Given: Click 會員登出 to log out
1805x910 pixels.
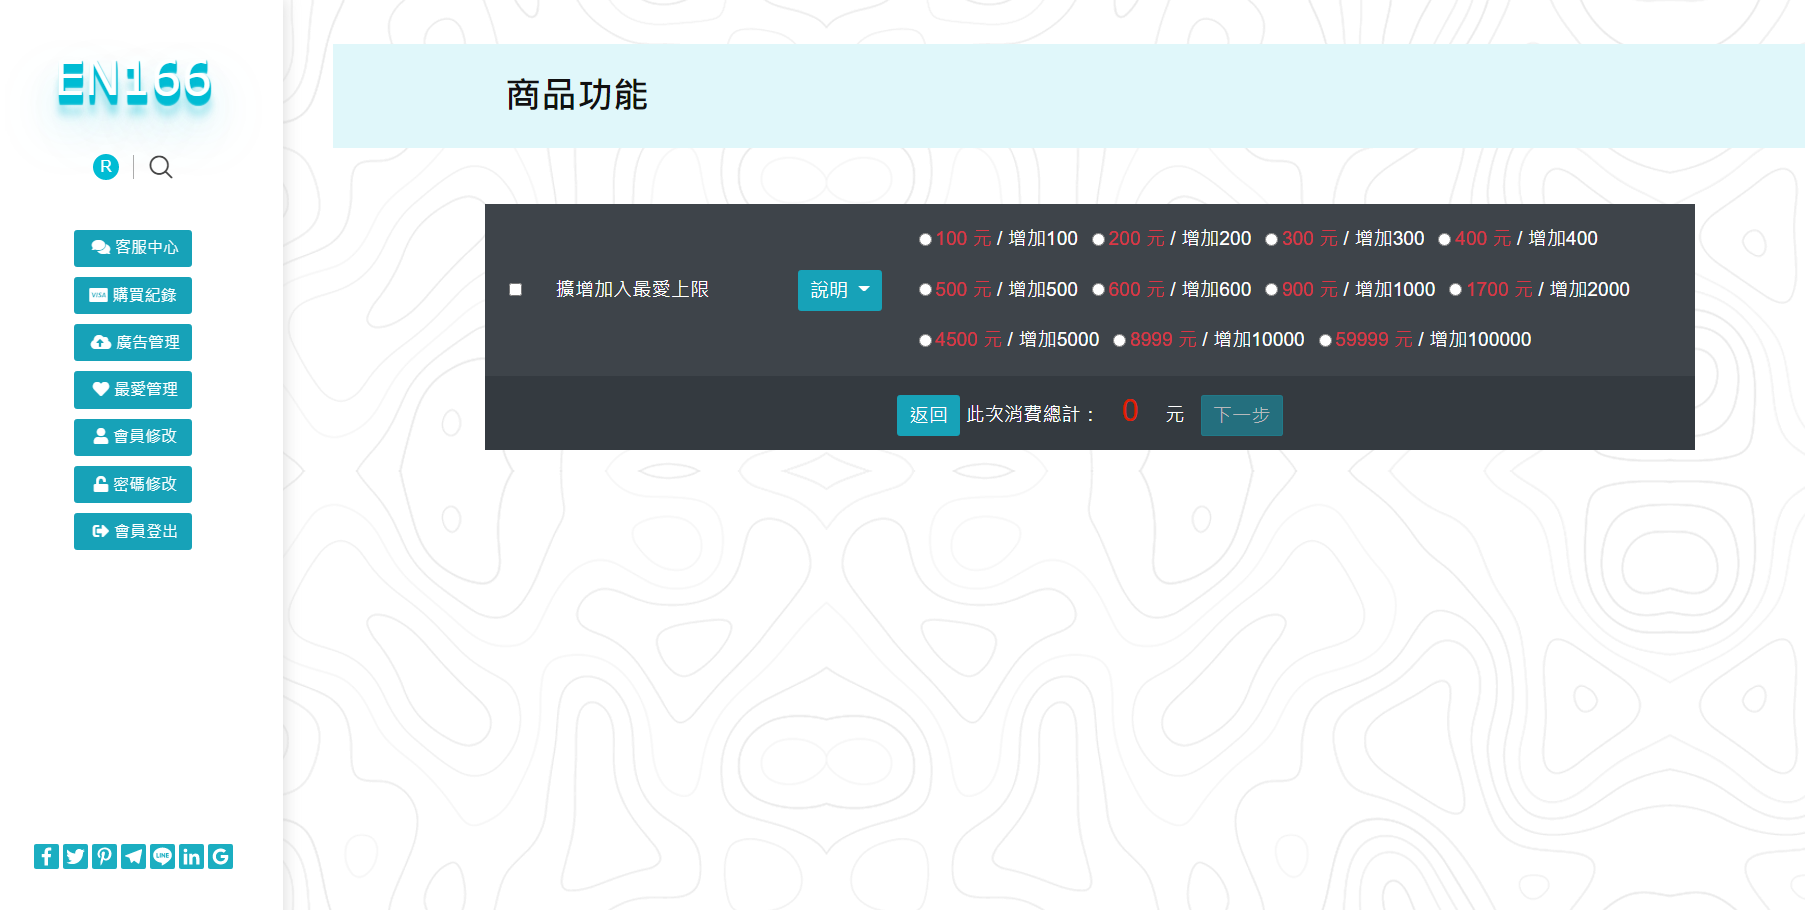Looking at the screenshot, I should (x=133, y=531).
